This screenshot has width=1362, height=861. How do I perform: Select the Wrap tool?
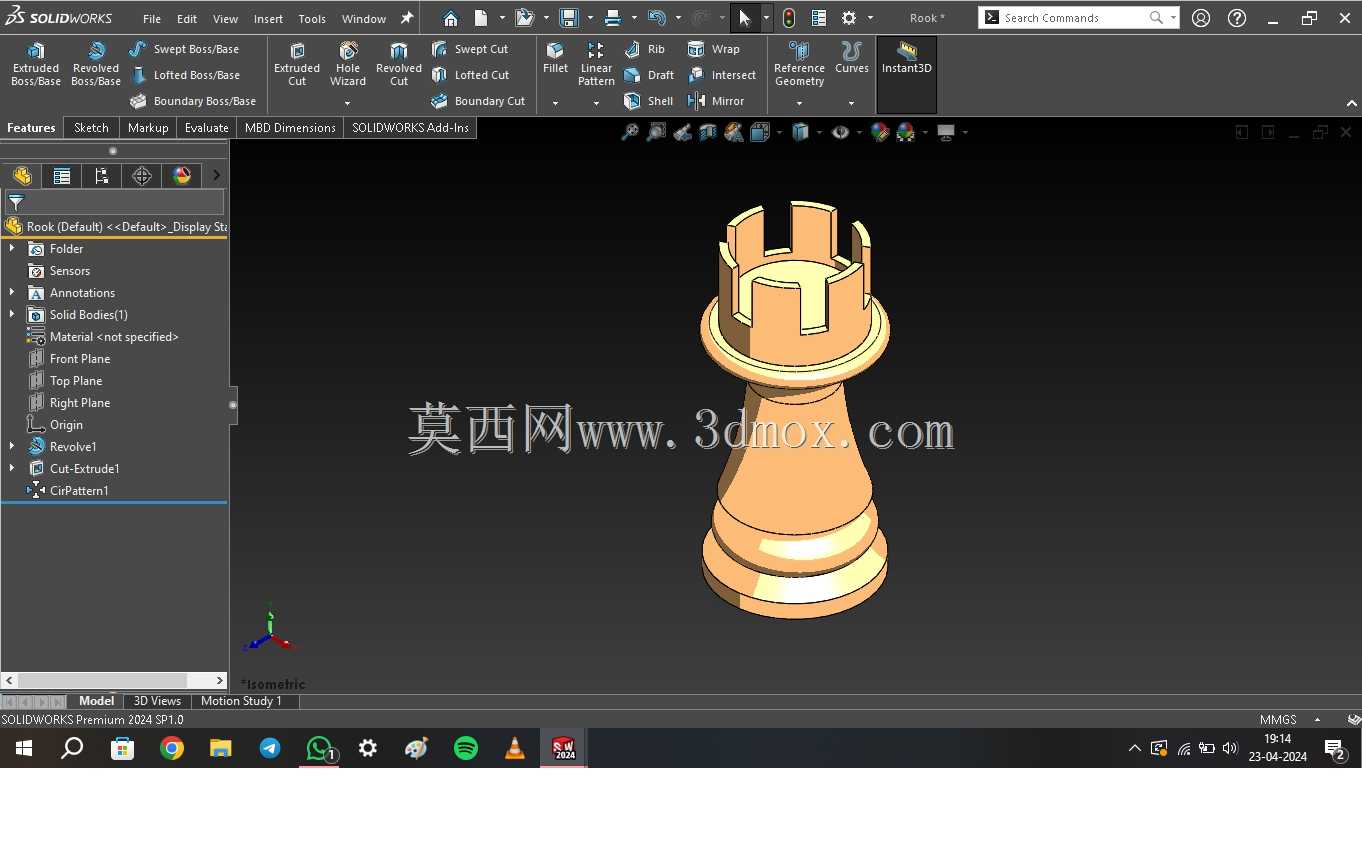pyautogui.click(x=713, y=49)
